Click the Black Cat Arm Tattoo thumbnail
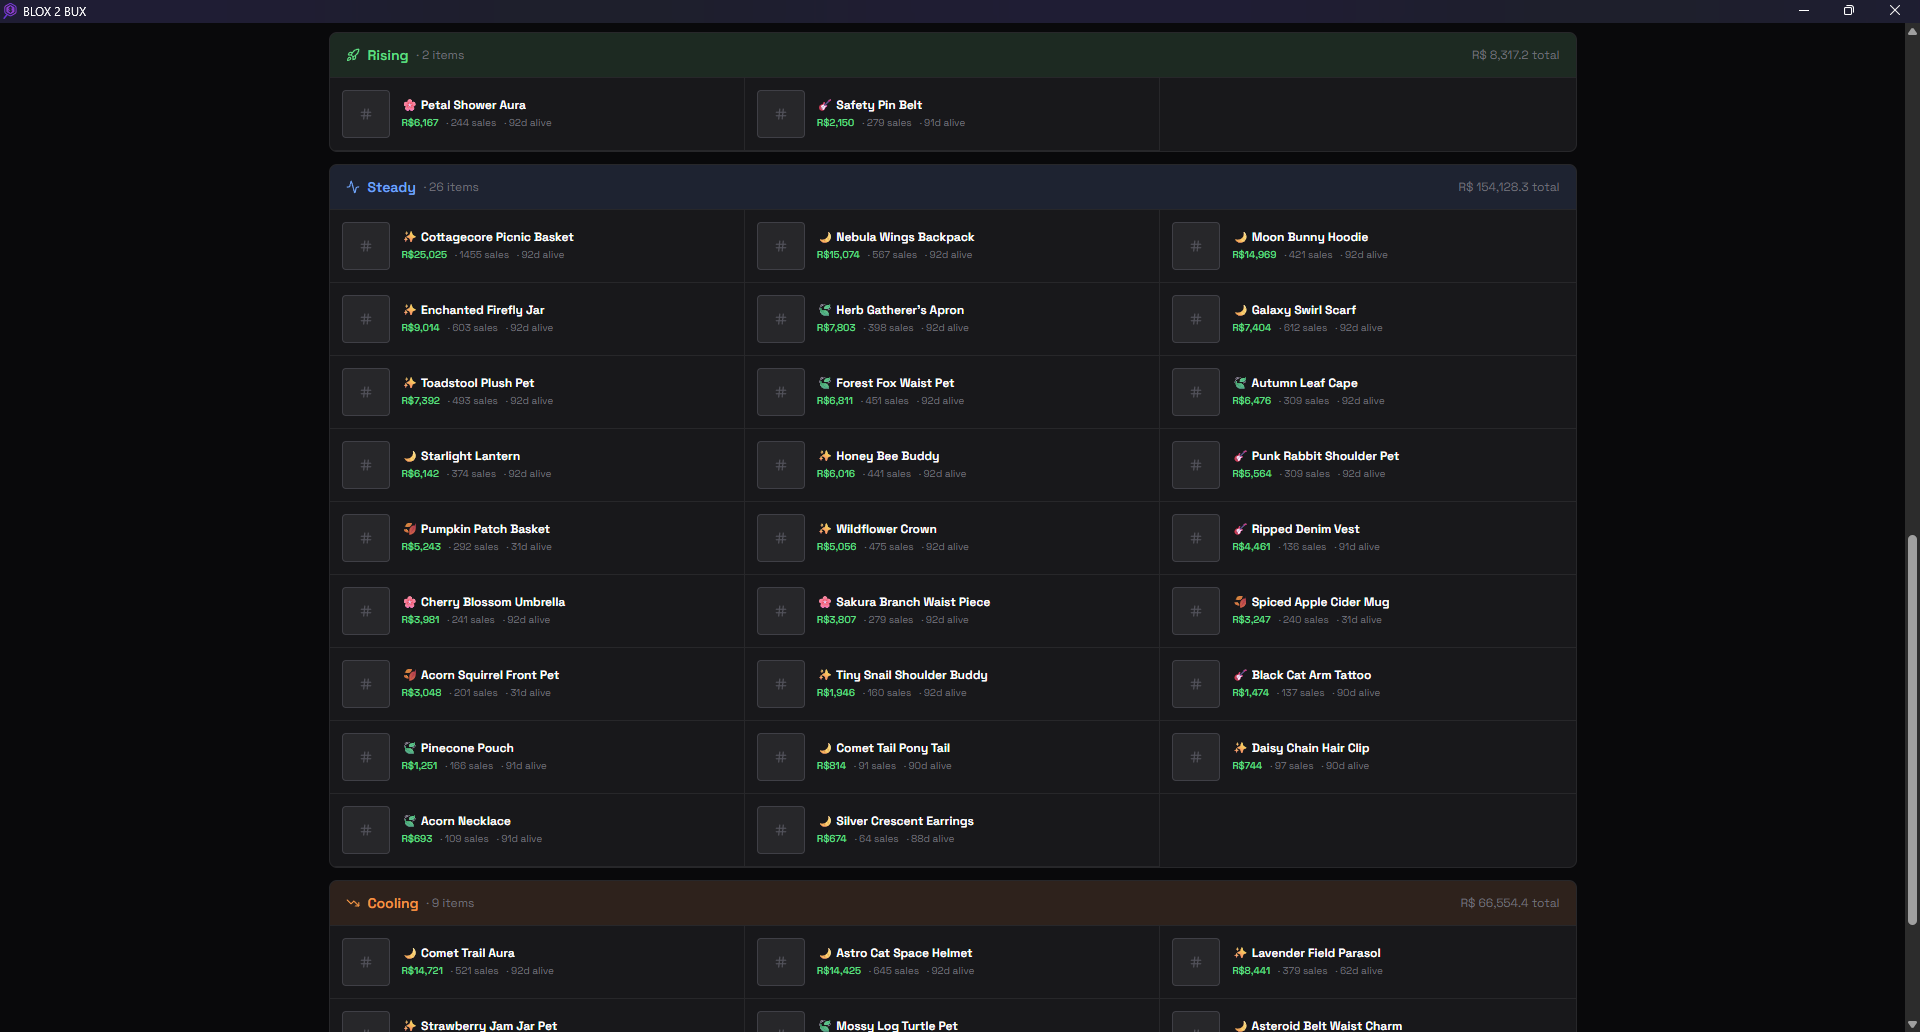The height and width of the screenshot is (1032, 1920). click(1195, 684)
